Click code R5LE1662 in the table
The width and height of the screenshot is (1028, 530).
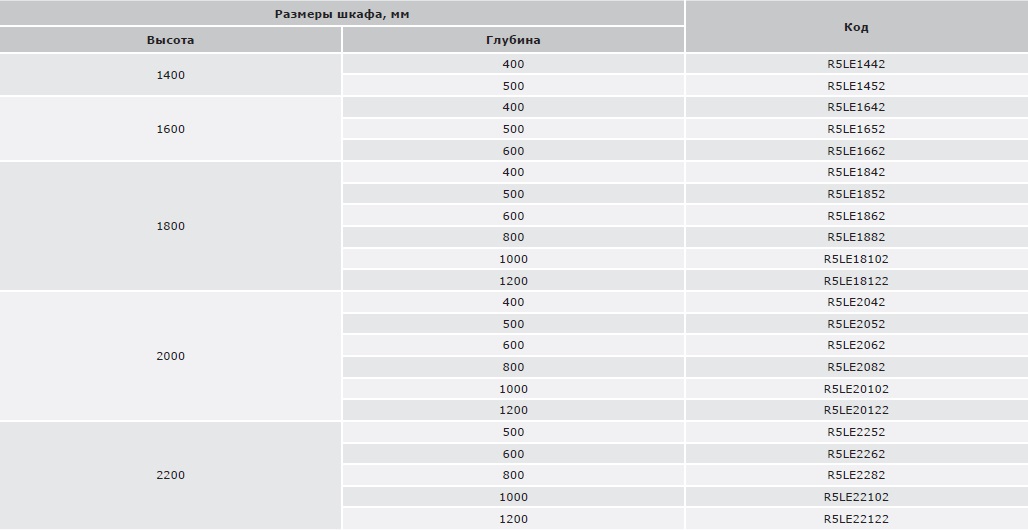point(856,151)
